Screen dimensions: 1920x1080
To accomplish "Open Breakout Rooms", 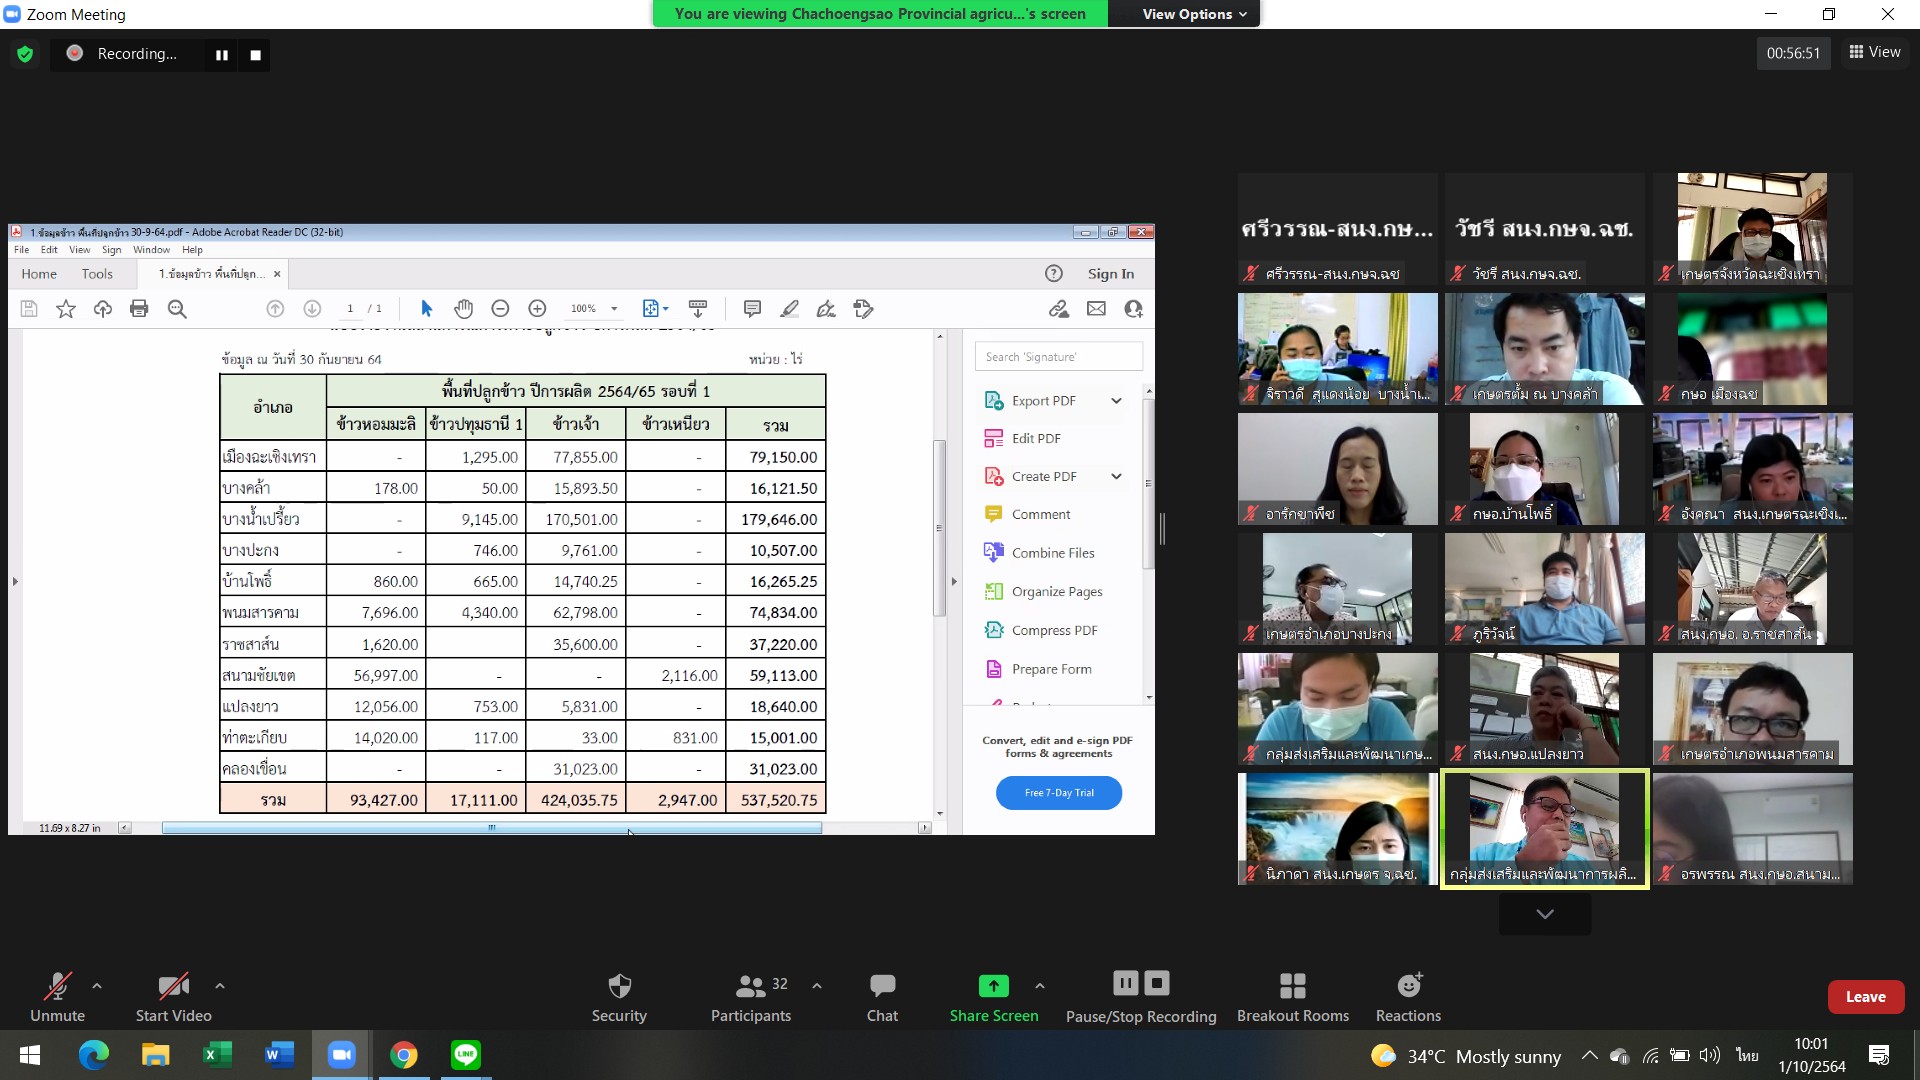I will [1292, 986].
